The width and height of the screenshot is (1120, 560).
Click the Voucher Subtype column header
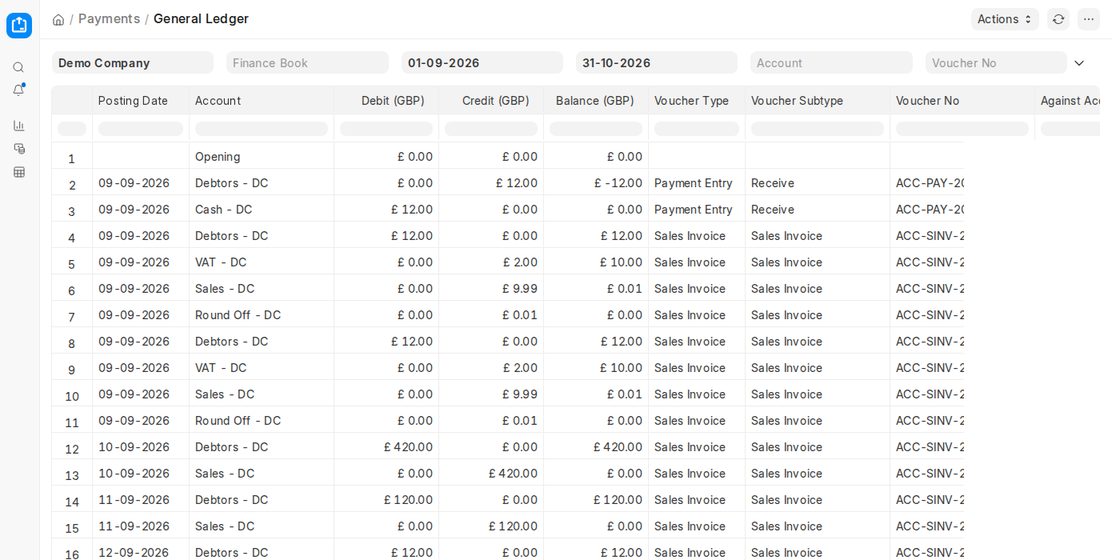coord(818,101)
